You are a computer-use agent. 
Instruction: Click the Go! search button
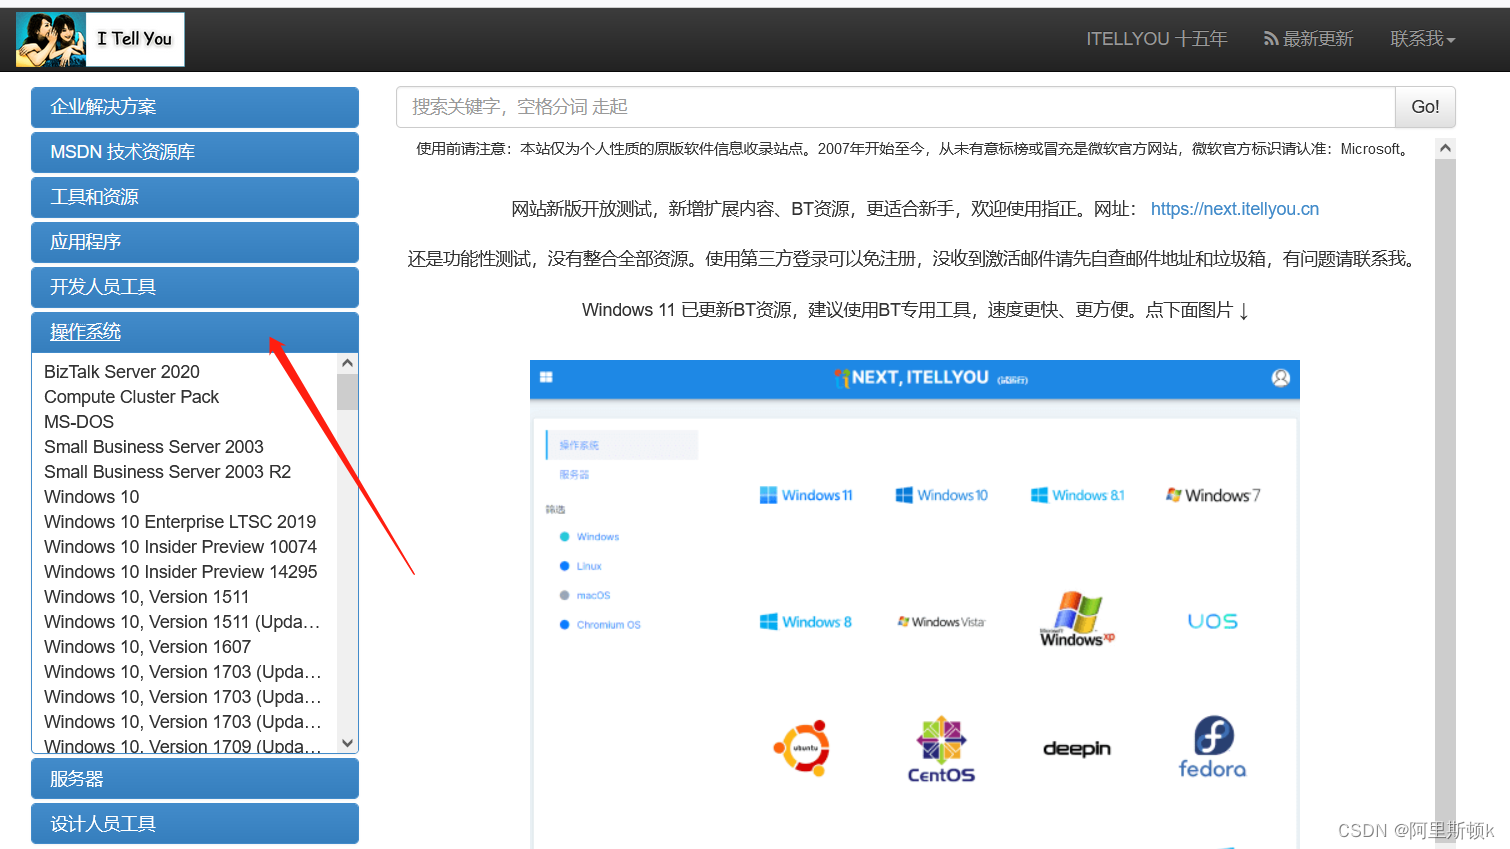click(1425, 107)
